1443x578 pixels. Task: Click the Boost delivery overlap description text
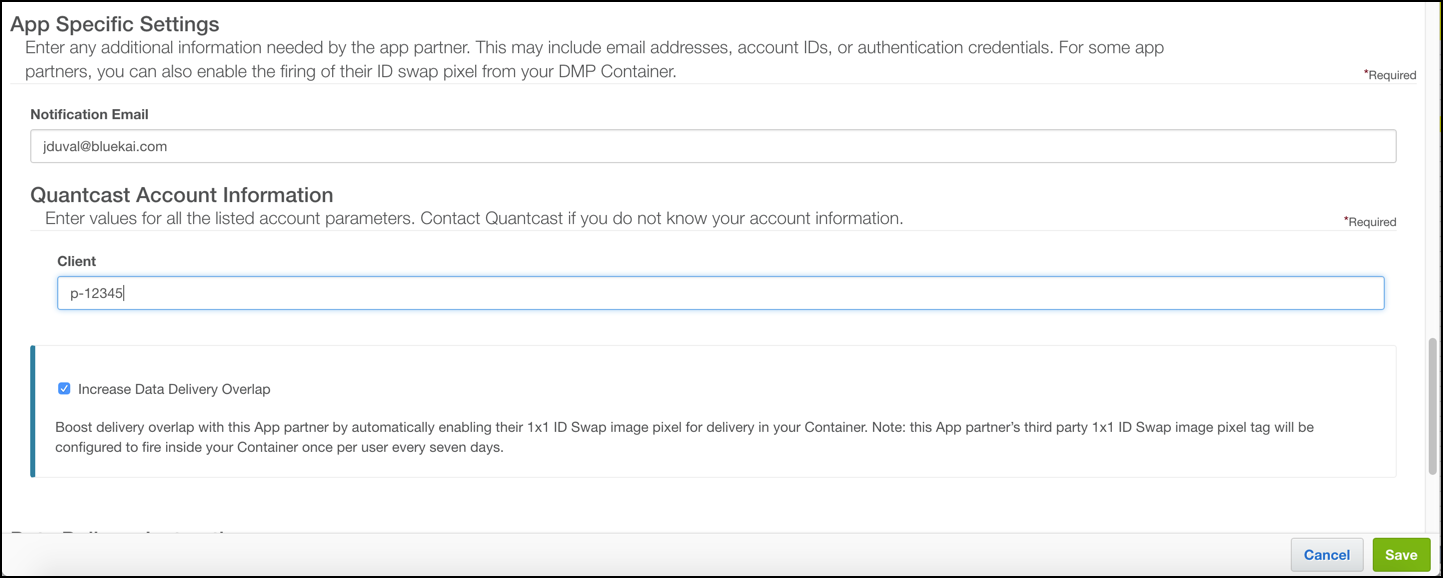(684, 437)
